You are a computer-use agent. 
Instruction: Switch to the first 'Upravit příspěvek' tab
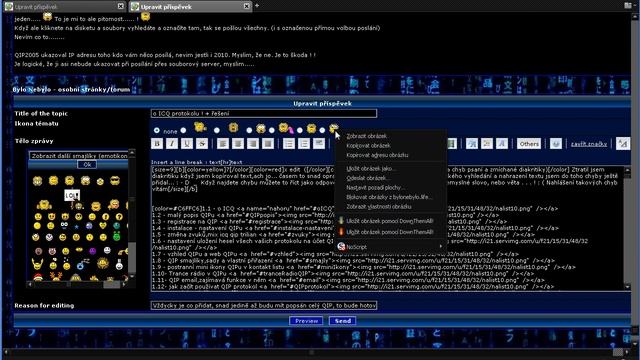[x=64, y=7]
